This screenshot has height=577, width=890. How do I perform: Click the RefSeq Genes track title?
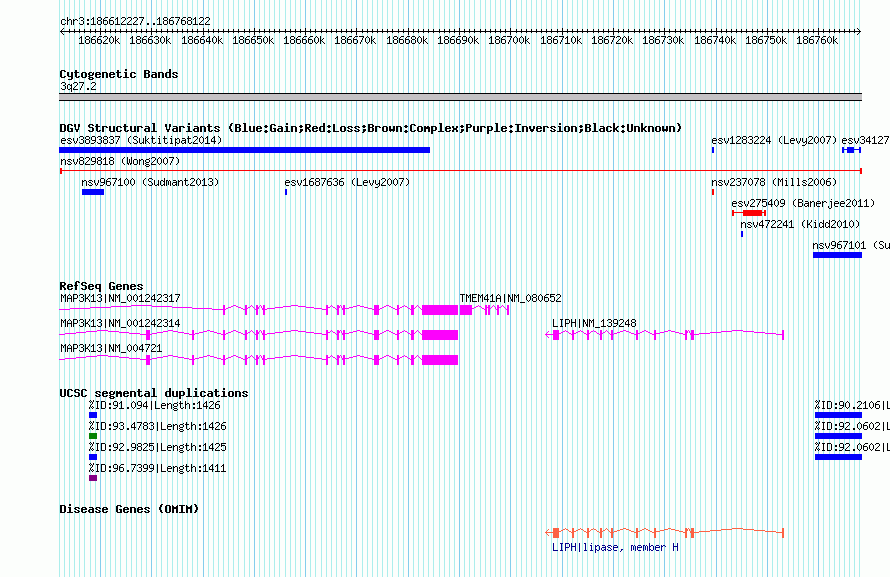[101, 286]
